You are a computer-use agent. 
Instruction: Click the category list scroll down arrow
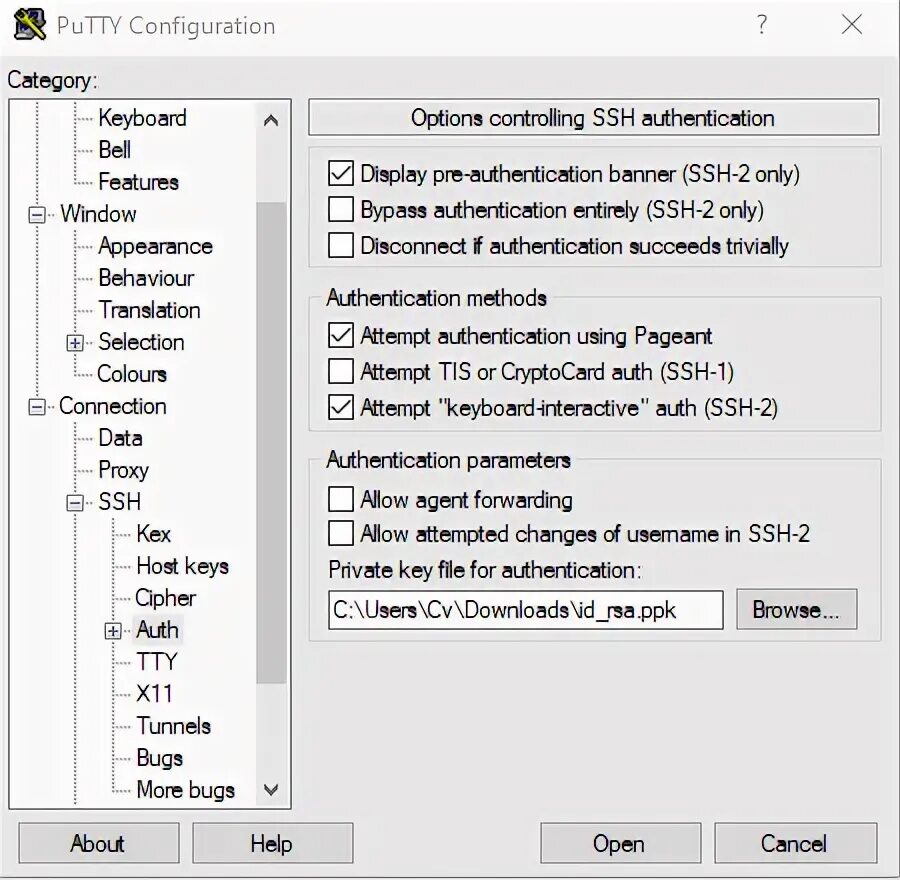(x=271, y=789)
